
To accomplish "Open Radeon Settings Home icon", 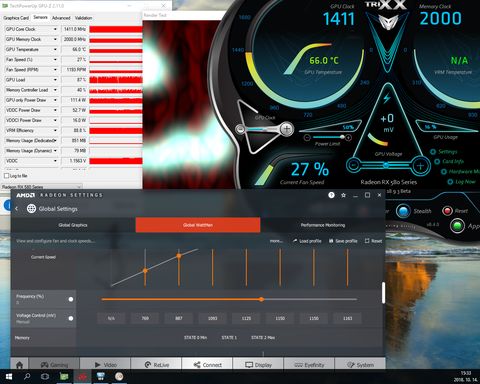I will click(19, 365).
